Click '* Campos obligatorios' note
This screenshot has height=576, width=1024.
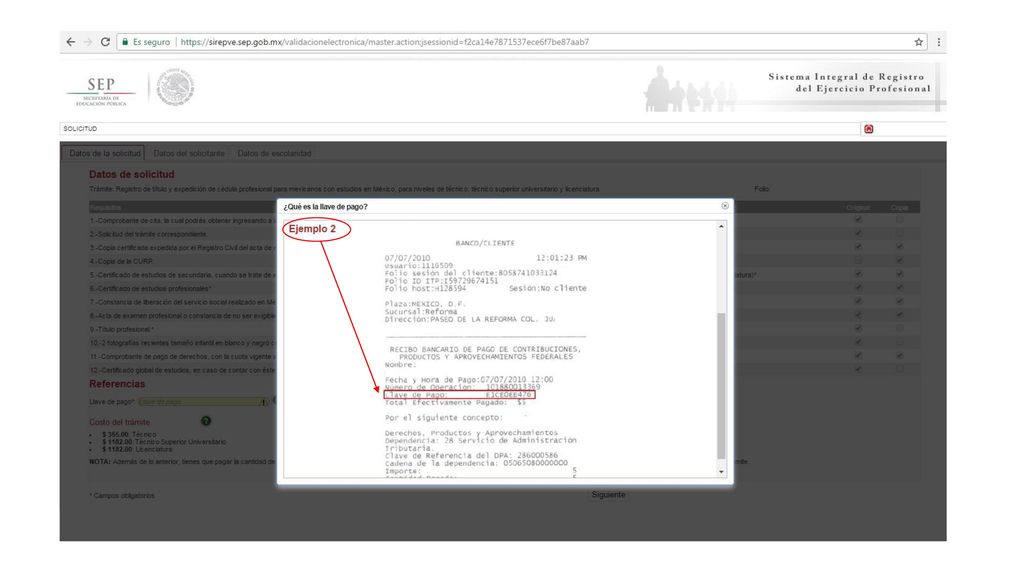click(122, 496)
